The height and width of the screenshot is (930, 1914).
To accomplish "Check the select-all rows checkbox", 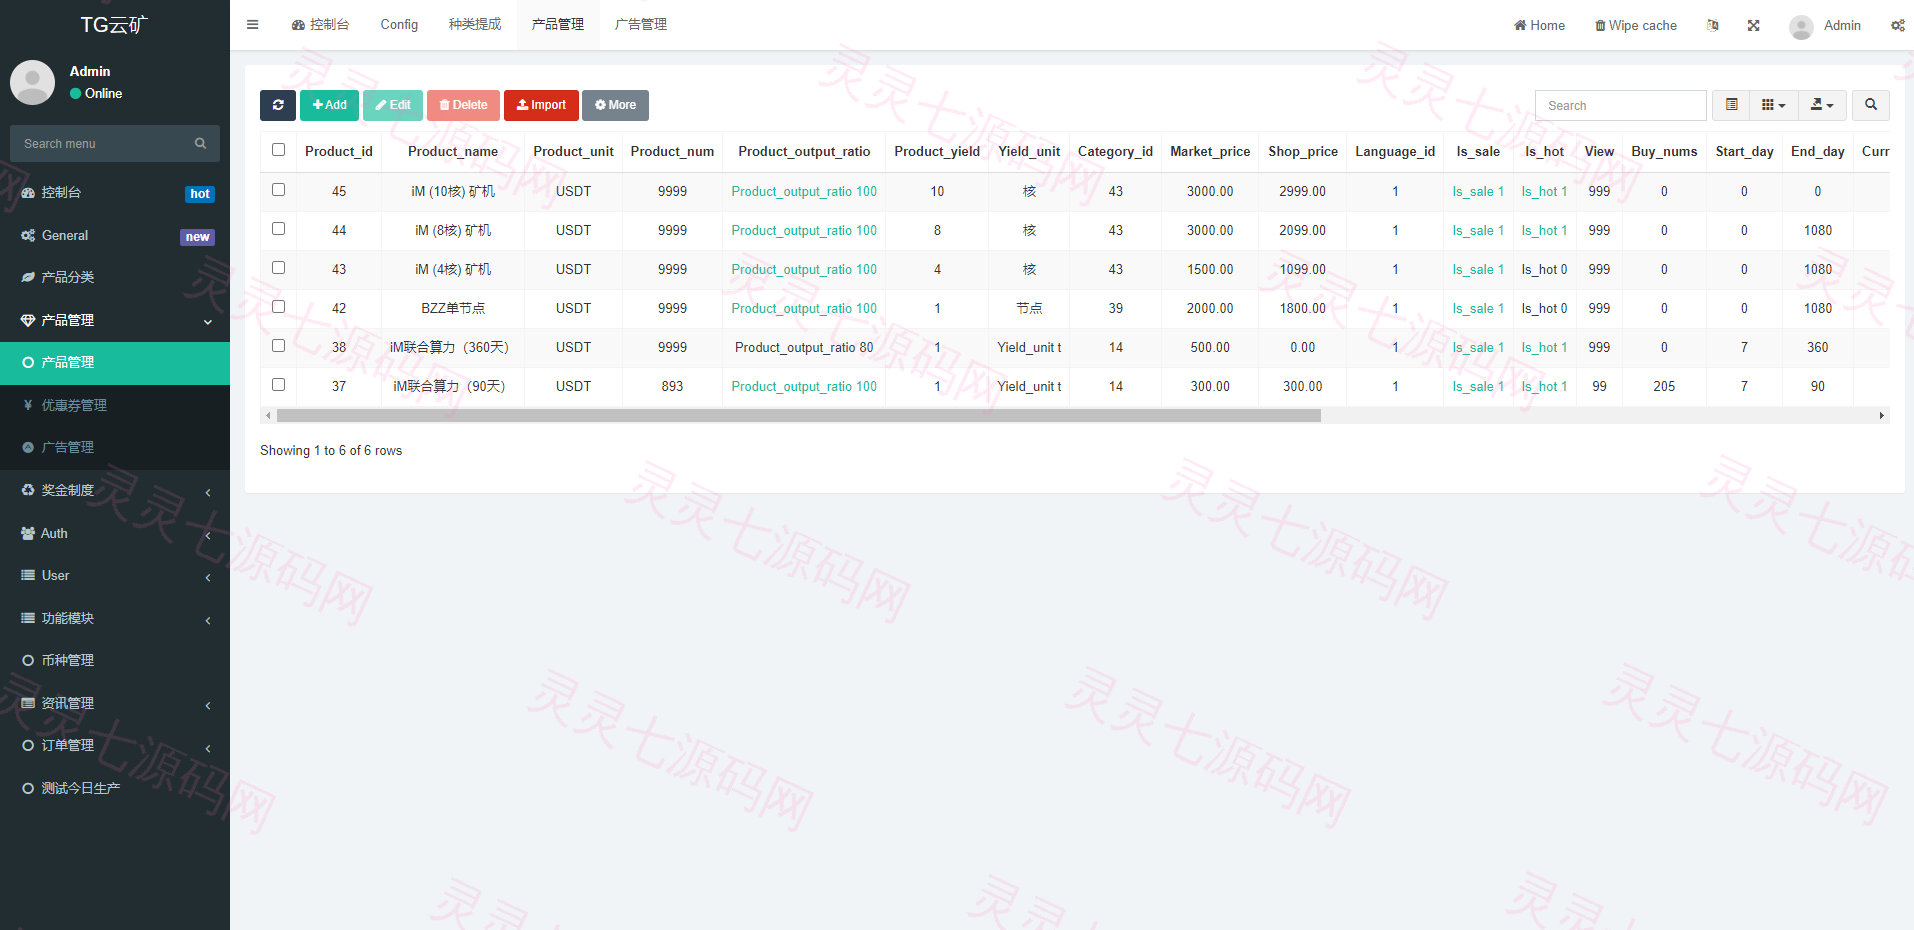I will click(278, 150).
